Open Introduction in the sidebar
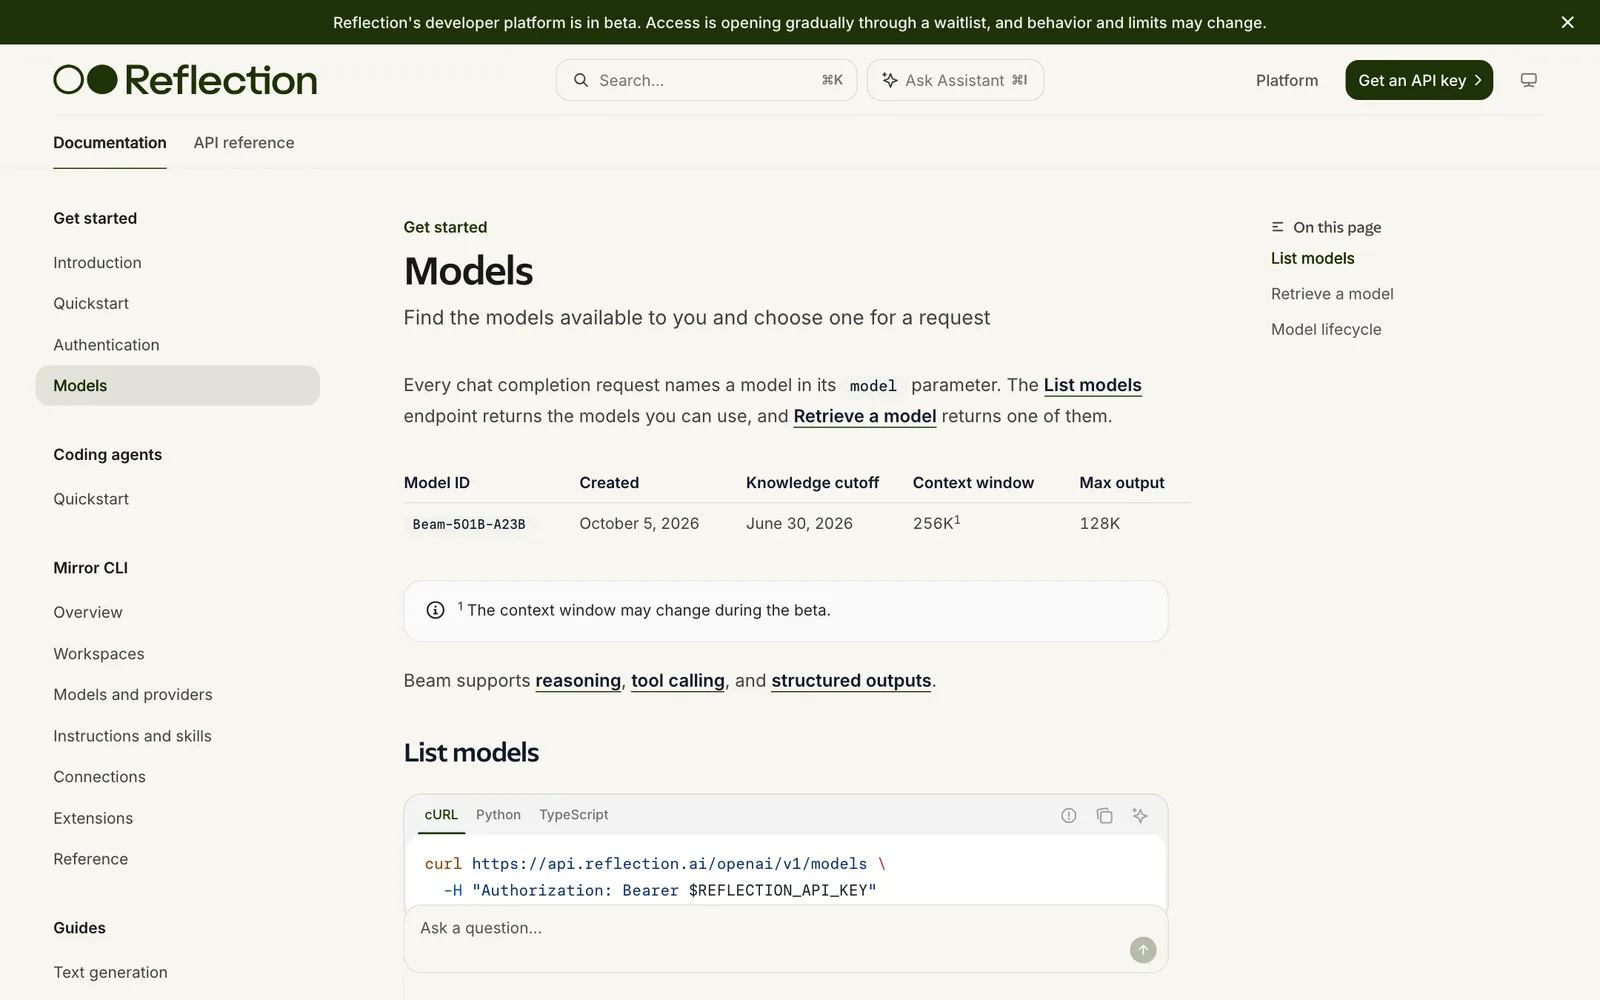1600x1000 pixels. 97,263
